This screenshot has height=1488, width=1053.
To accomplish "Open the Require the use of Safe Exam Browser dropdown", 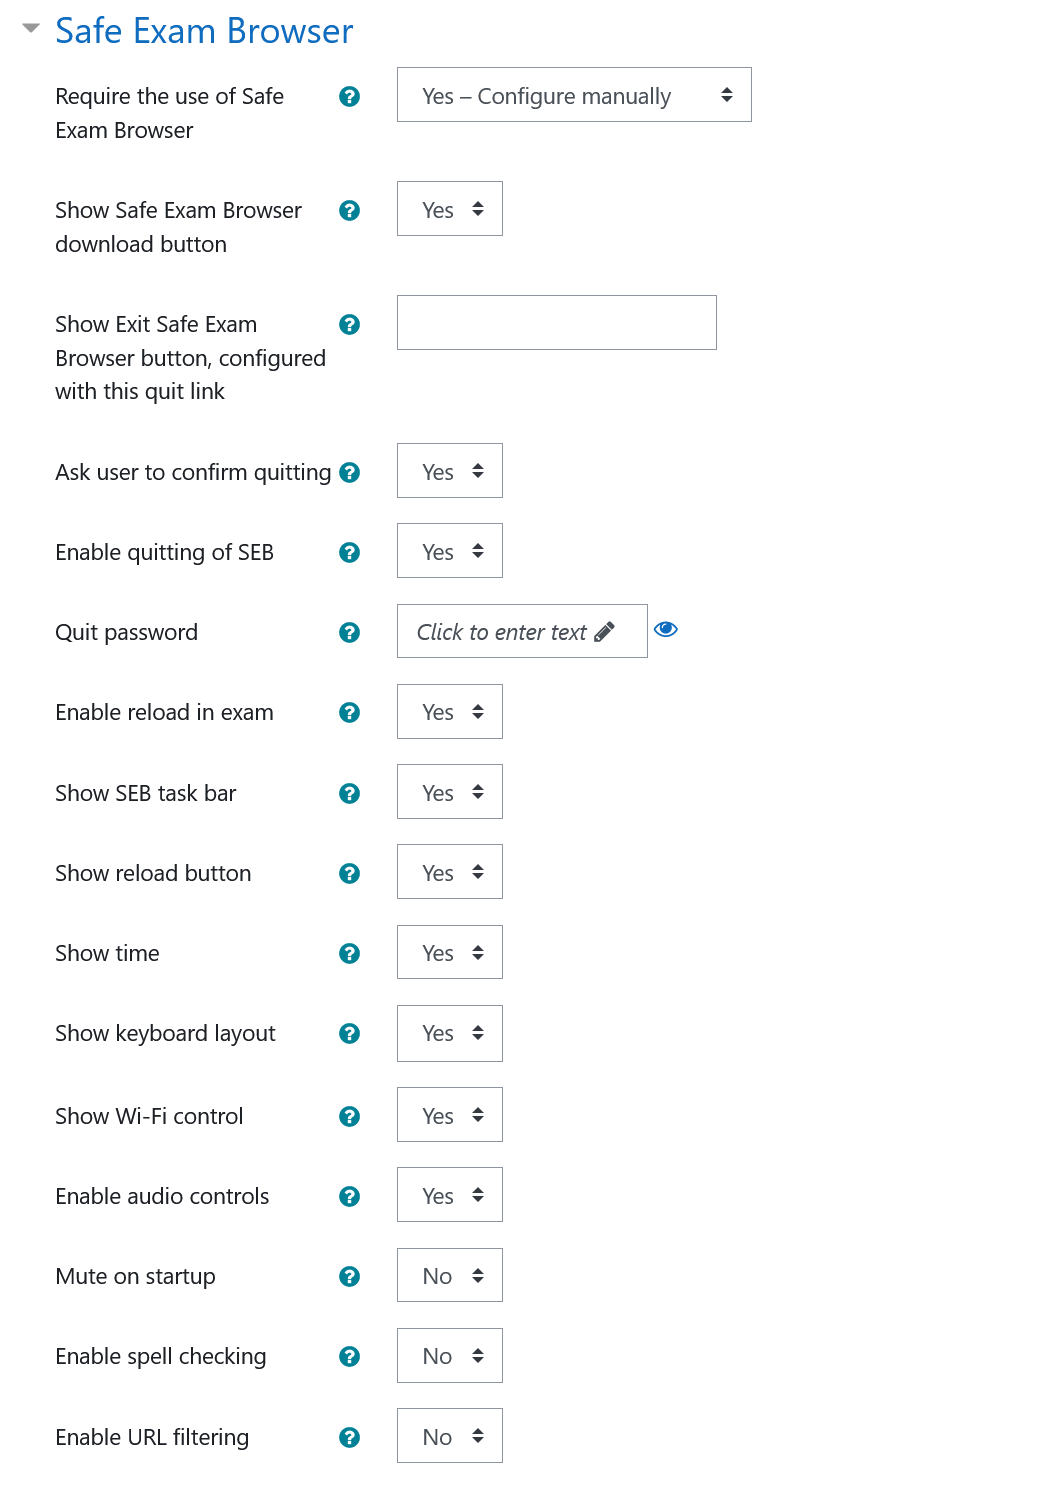I will pyautogui.click(x=574, y=95).
